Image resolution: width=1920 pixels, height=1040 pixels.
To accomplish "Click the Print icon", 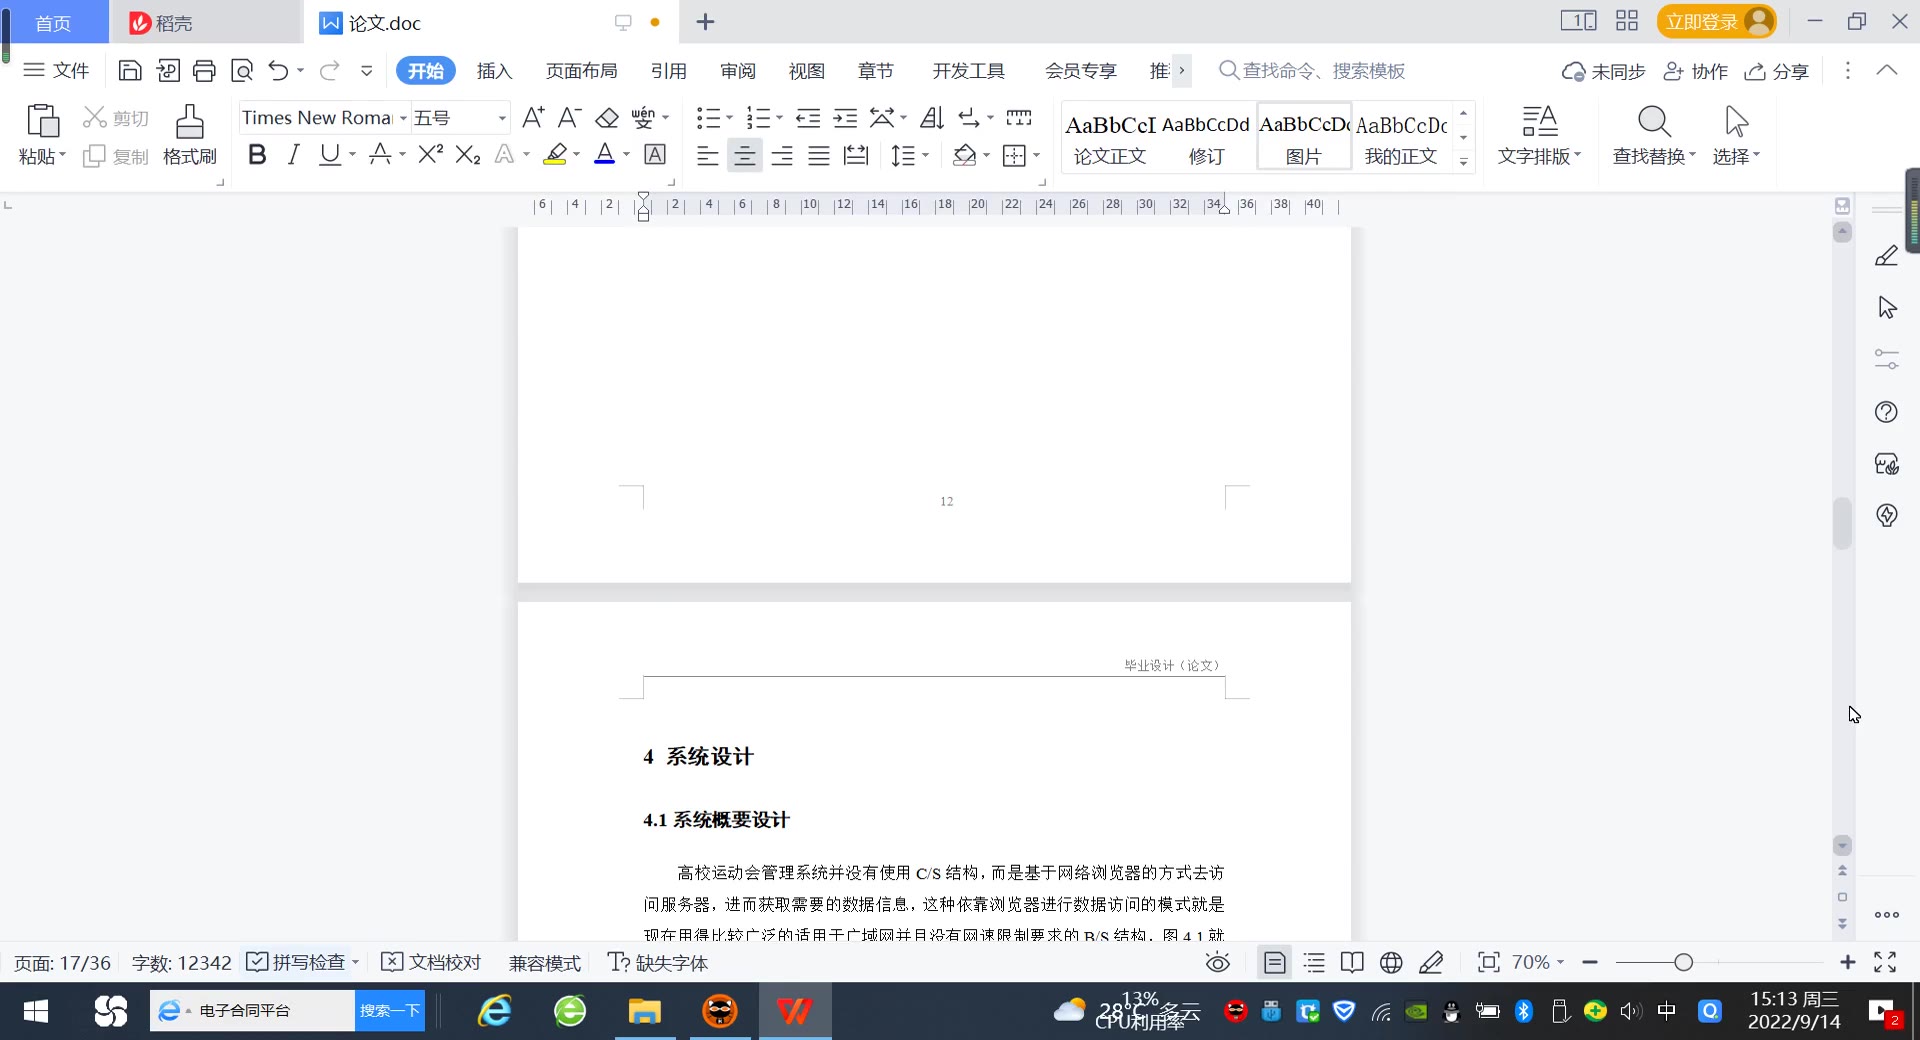I will click(x=204, y=70).
